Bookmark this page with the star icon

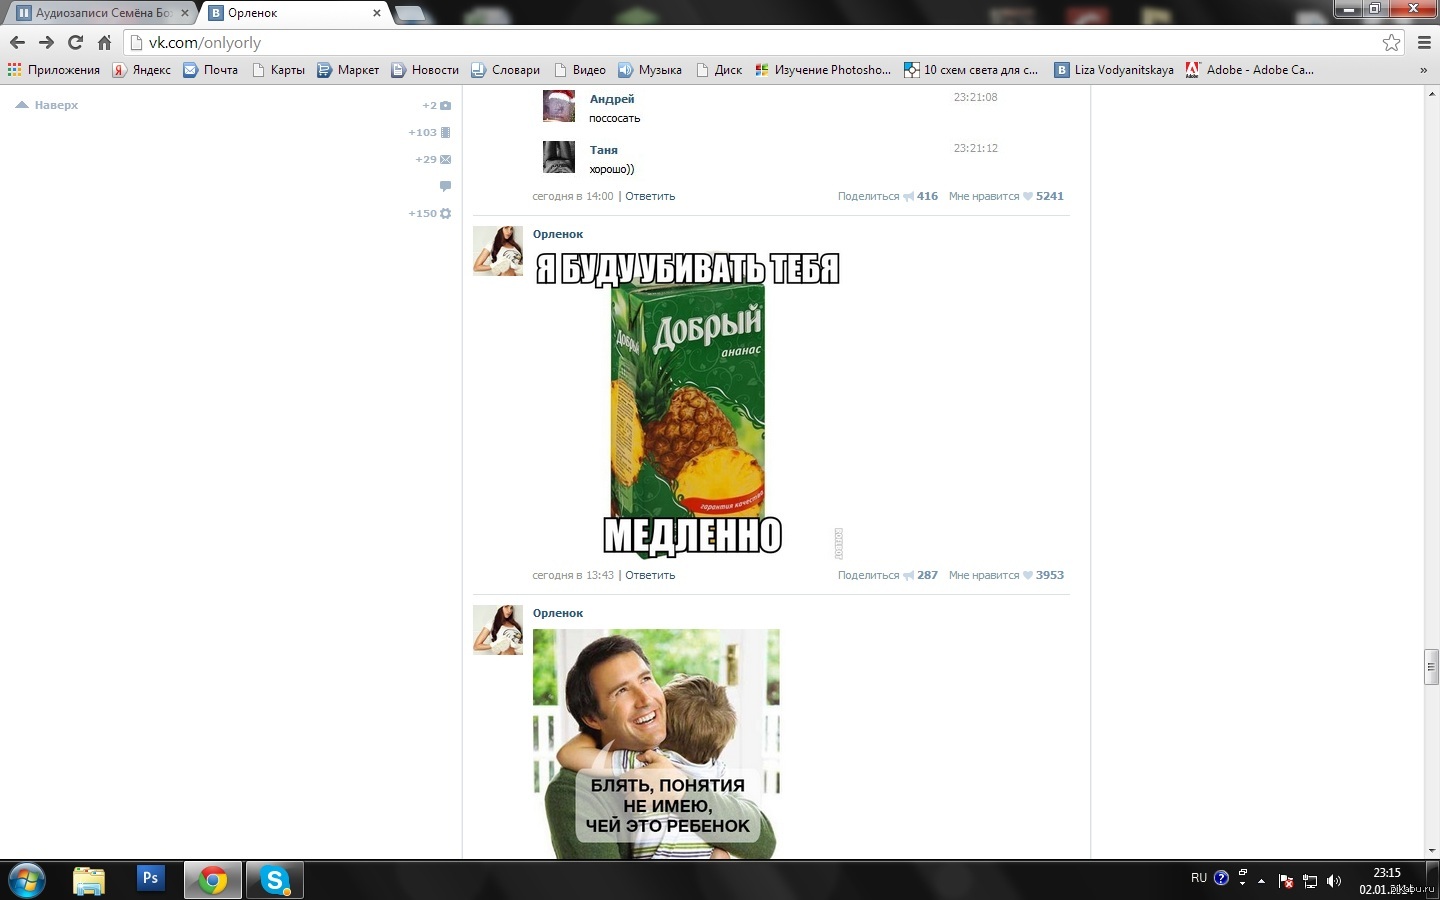1391,42
